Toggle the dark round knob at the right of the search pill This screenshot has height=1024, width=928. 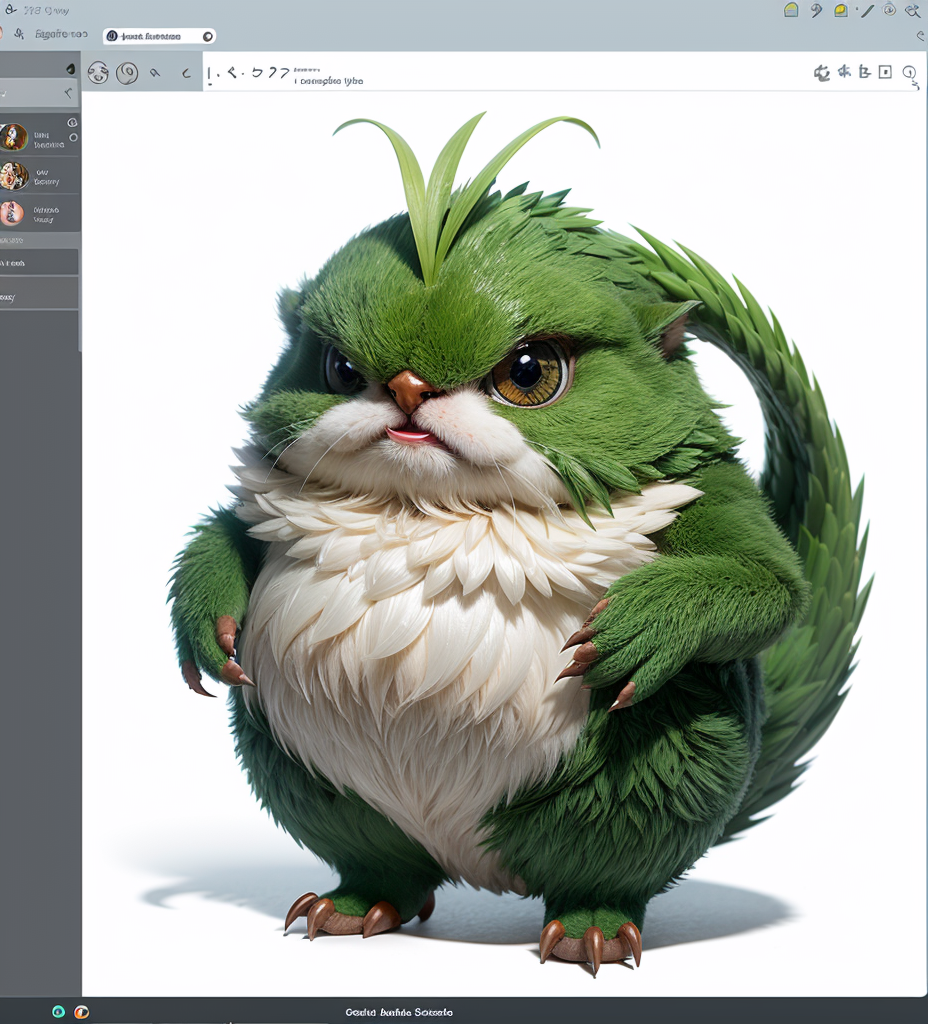click(208, 36)
